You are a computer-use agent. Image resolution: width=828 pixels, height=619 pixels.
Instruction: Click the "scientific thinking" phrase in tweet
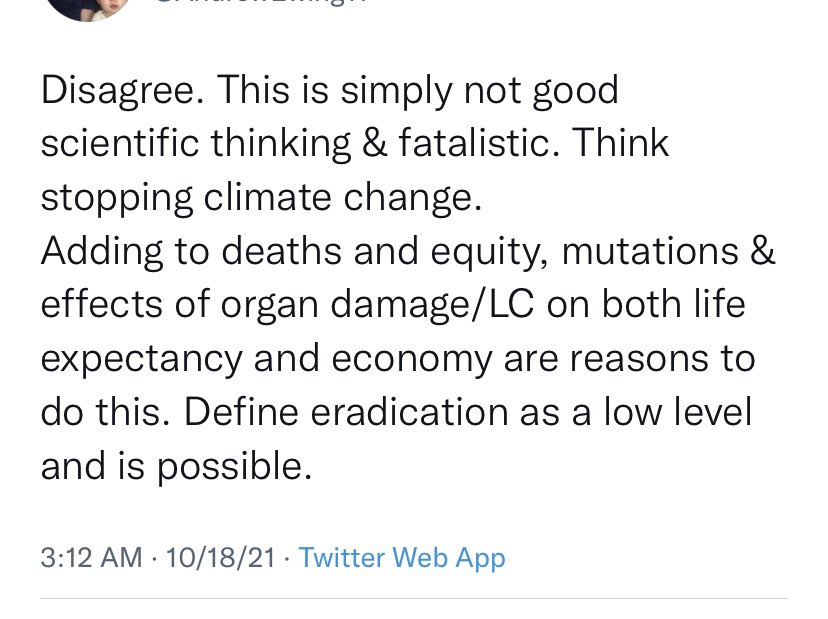(196, 144)
